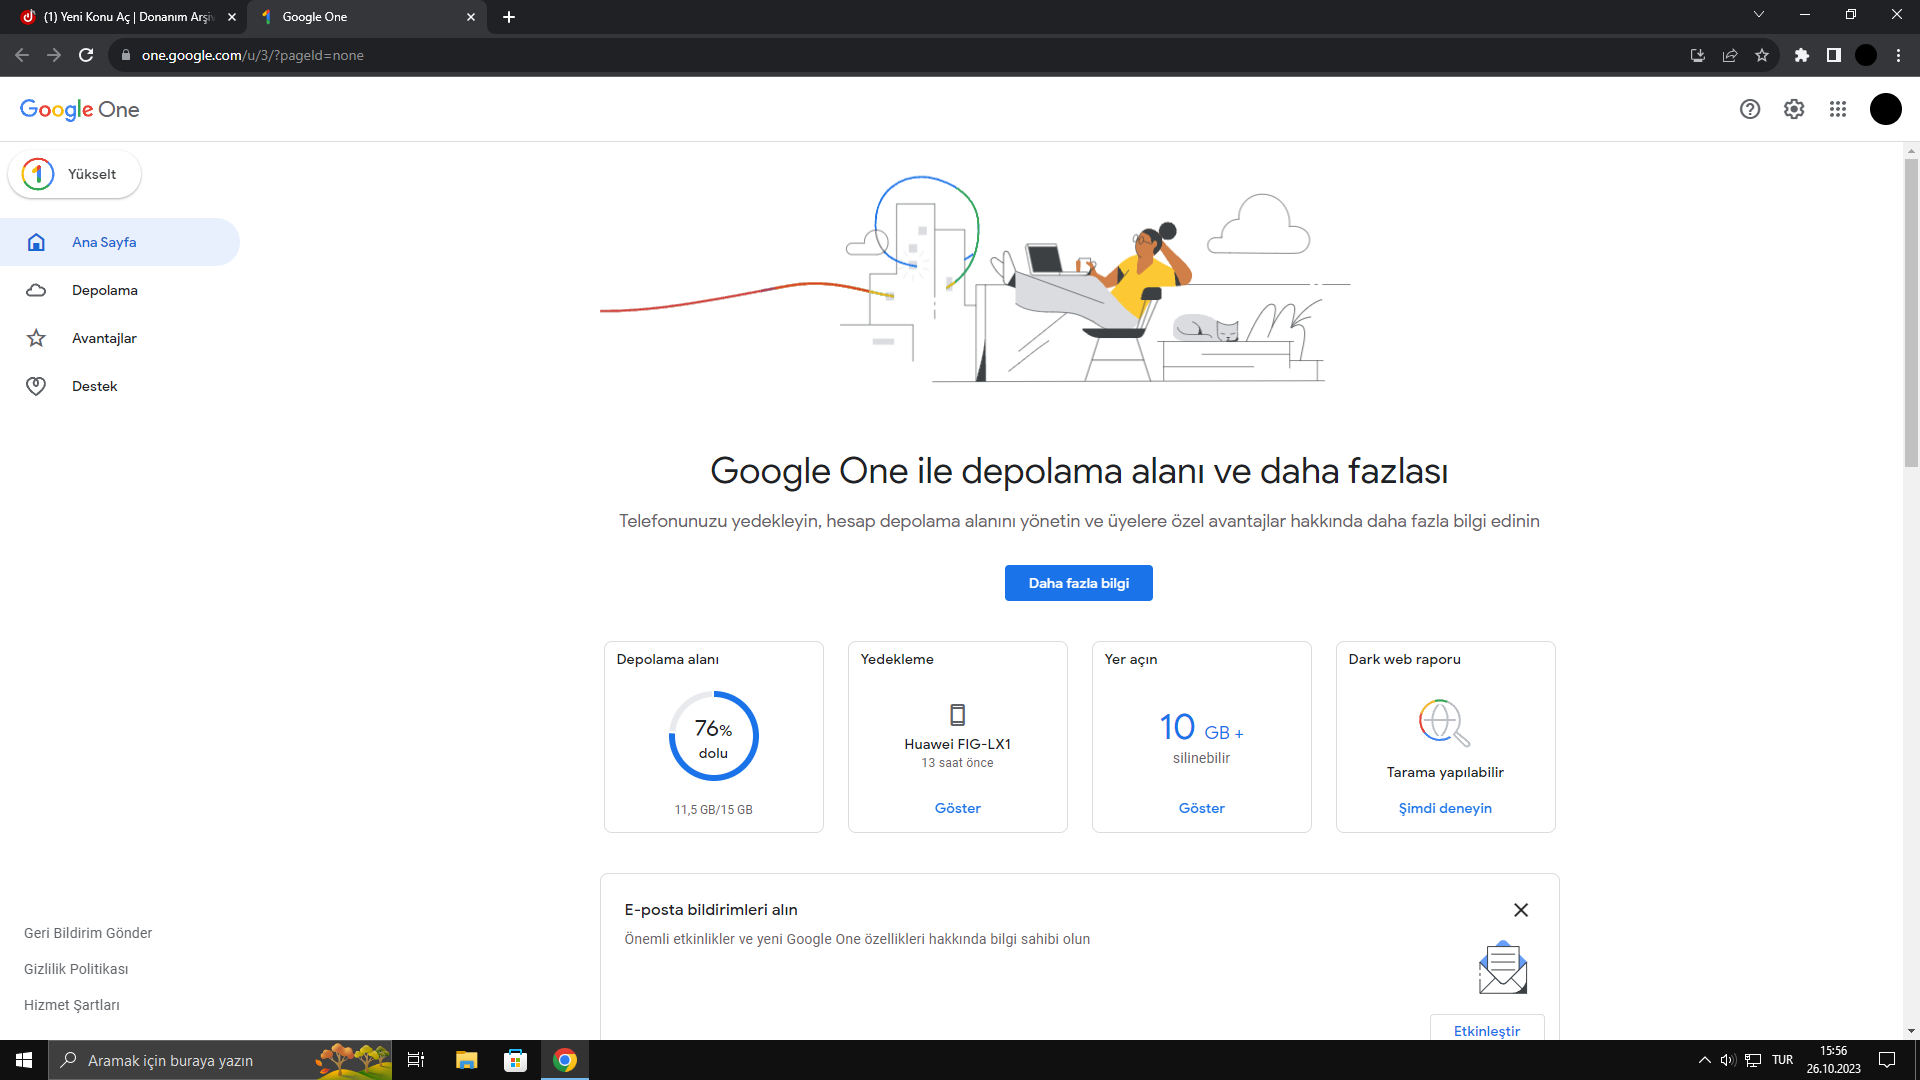Open Chrome extensions puzzle icon
The height and width of the screenshot is (1080, 1920).
pyautogui.click(x=1802, y=55)
